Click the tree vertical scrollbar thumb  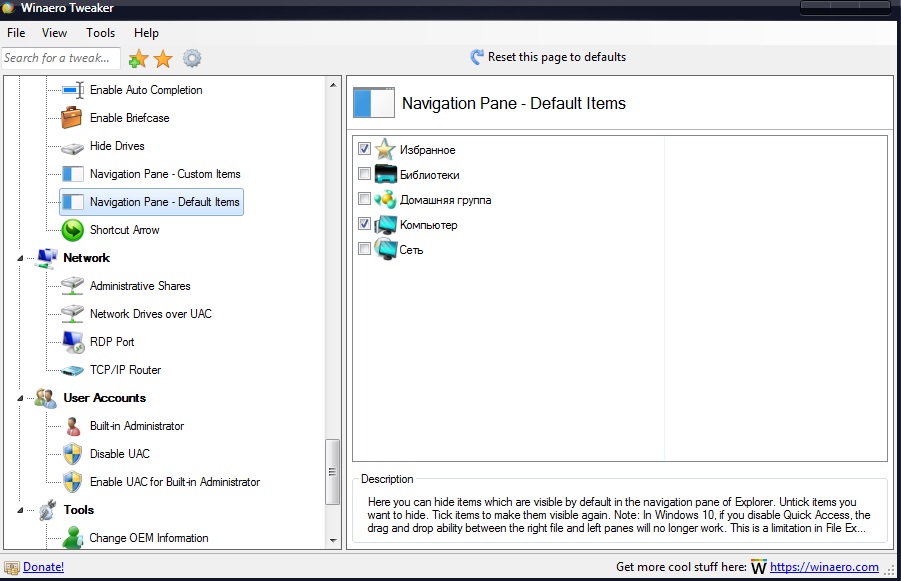[333, 472]
